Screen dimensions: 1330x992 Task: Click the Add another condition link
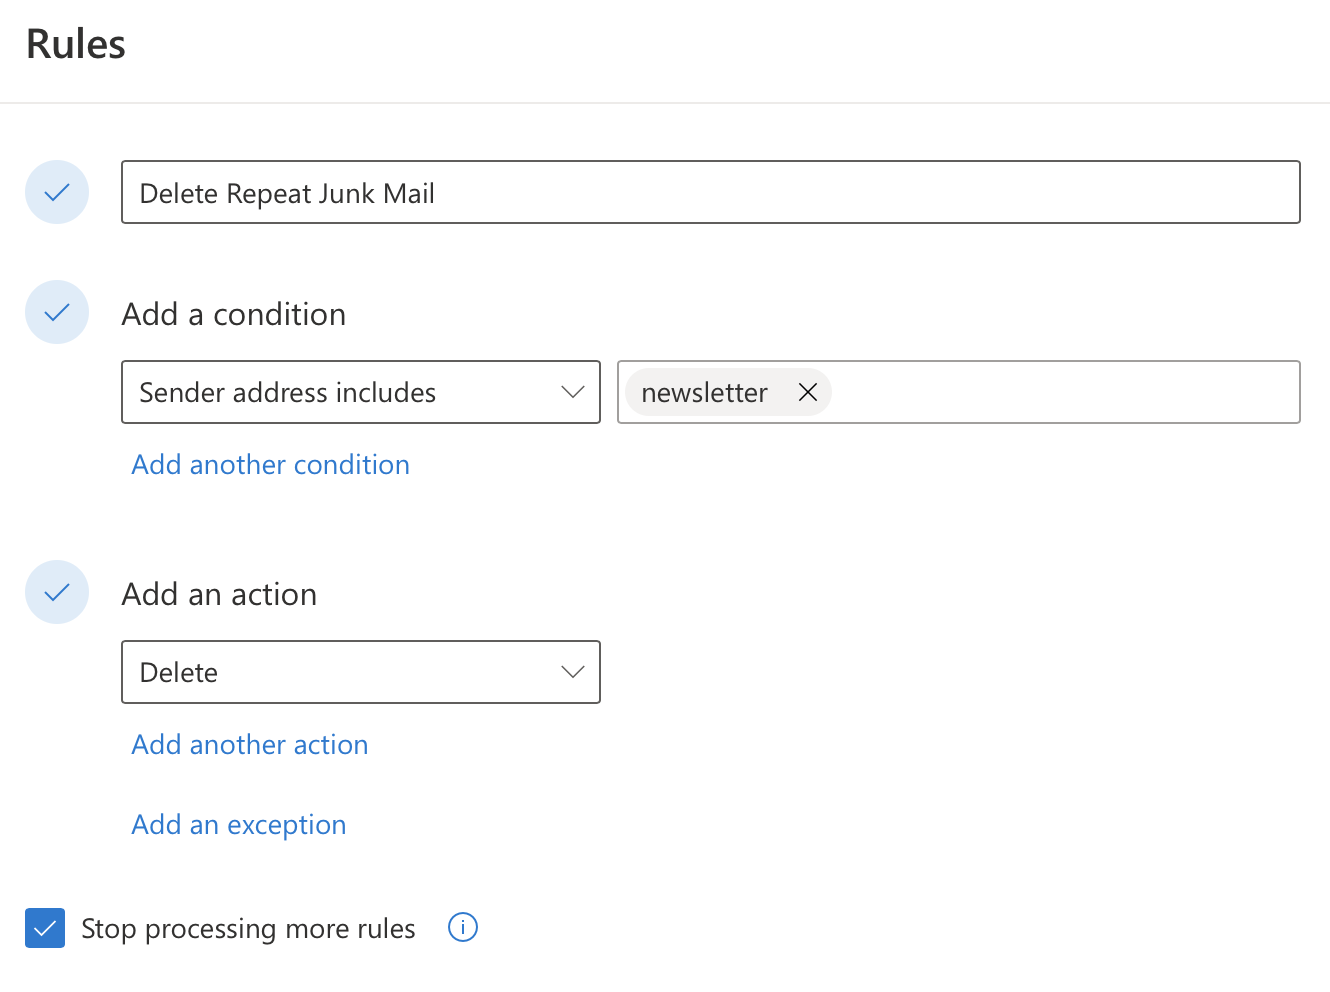pos(271,465)
